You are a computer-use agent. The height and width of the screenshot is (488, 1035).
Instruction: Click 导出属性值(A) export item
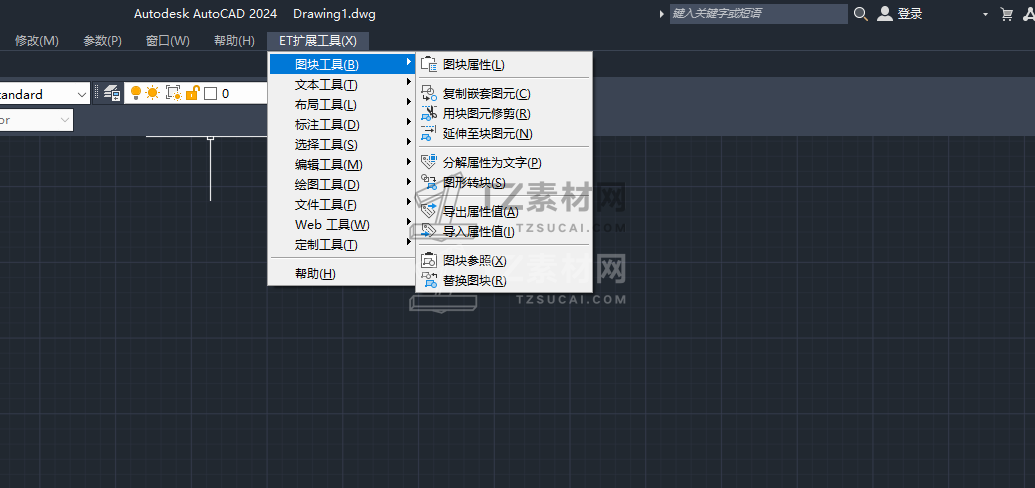point(504,212)
